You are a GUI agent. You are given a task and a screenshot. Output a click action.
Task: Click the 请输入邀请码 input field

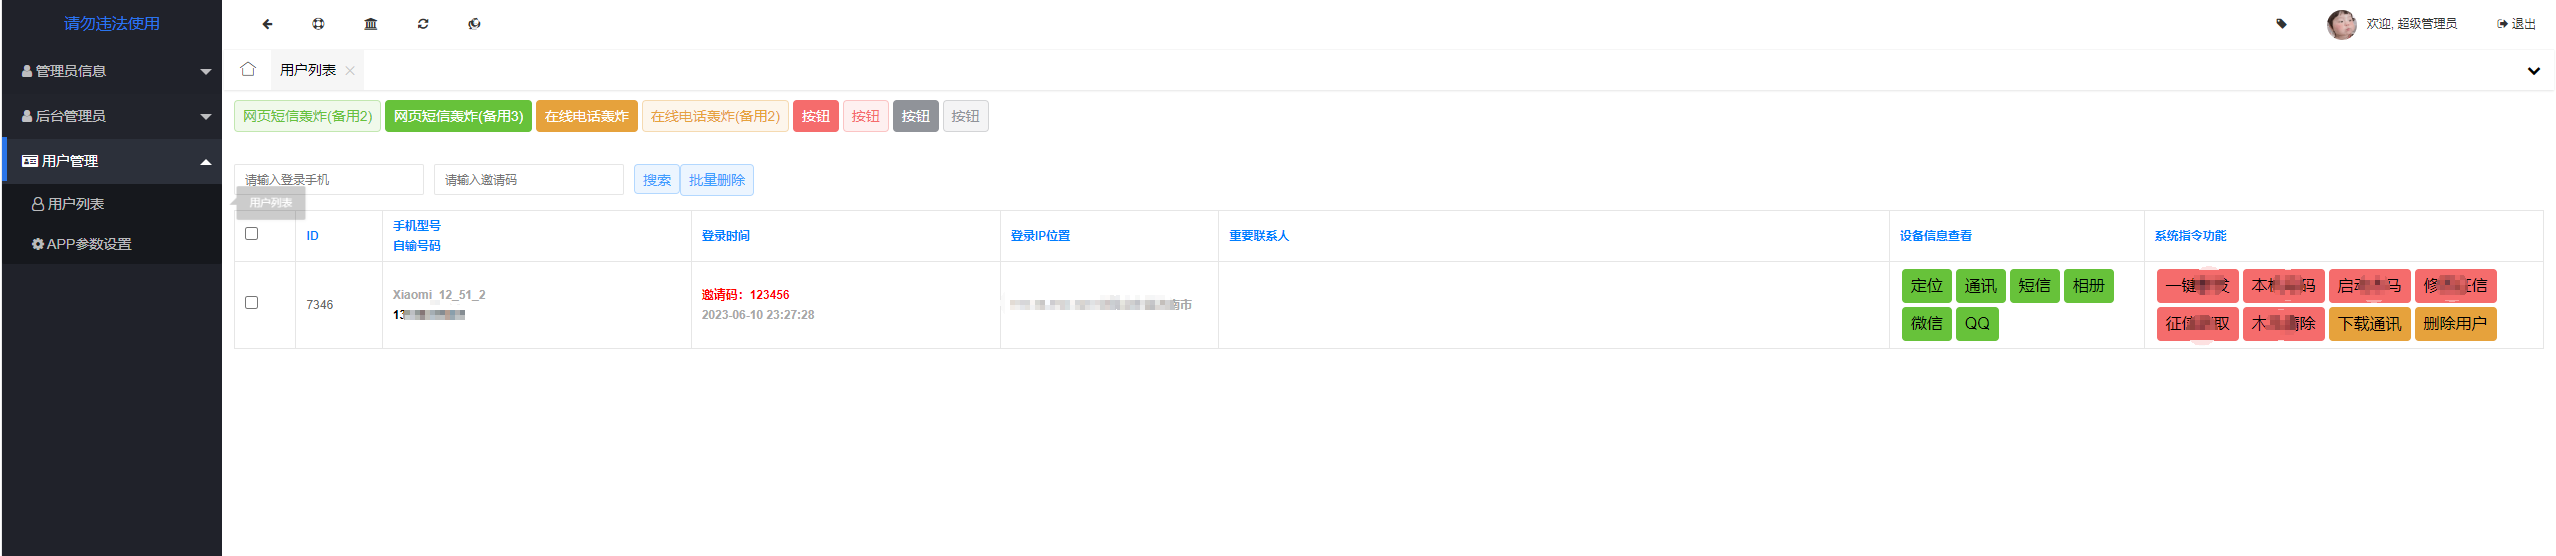click(x=529, y=180)
